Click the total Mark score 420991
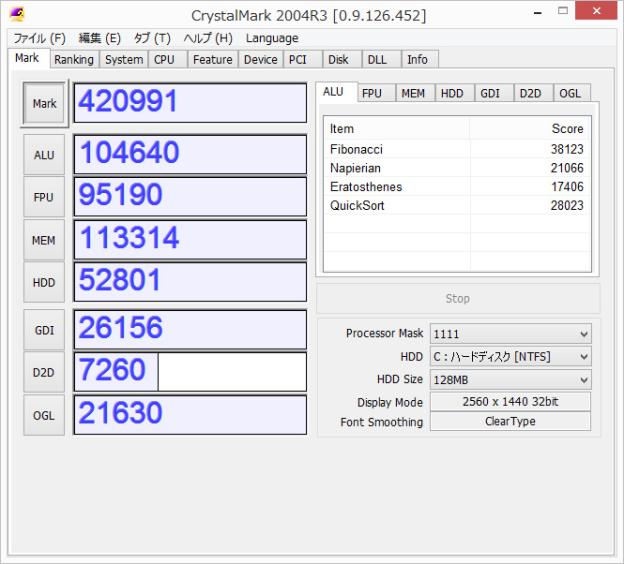The image size is (624, 564). (190, 103)
